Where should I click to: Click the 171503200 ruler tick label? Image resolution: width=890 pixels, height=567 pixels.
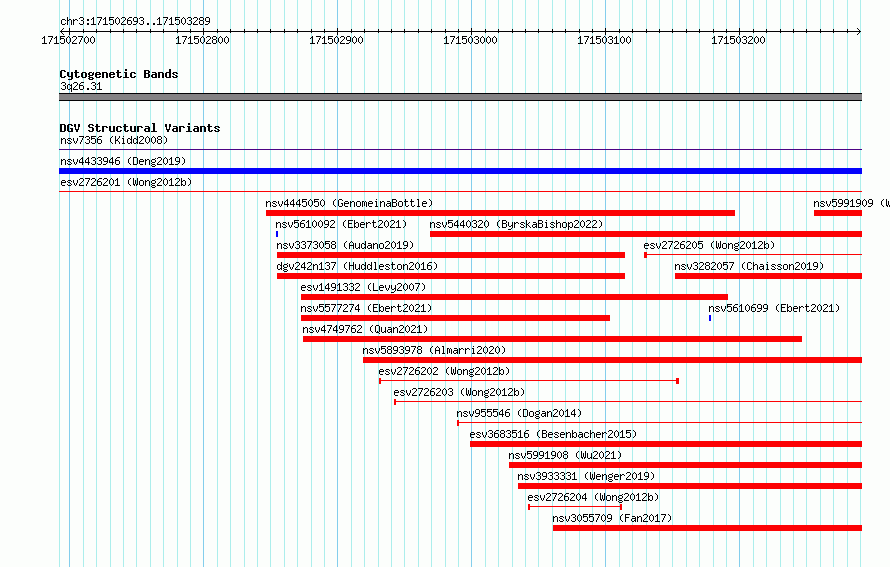[738, 40]
